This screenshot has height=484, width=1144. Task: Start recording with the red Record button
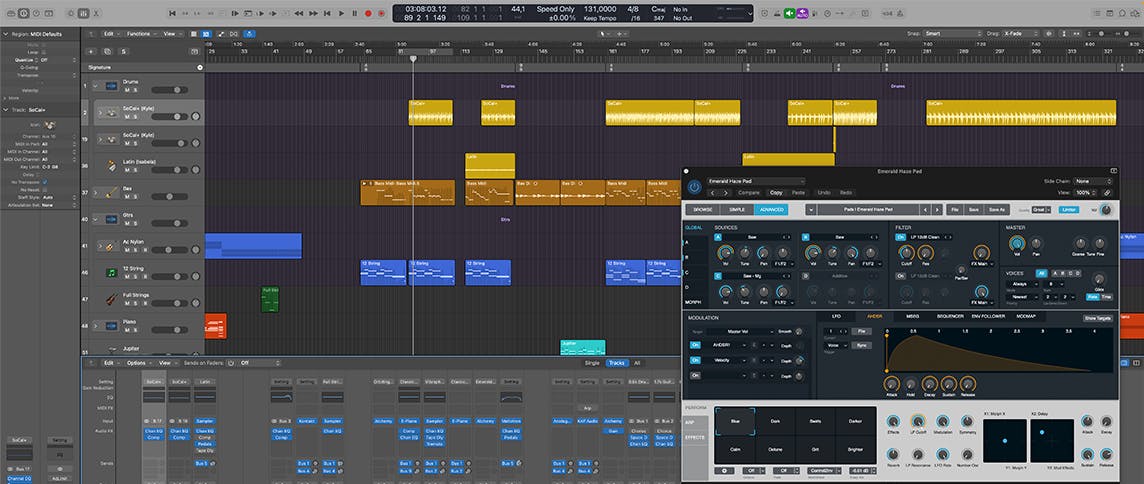pos(368,13)
